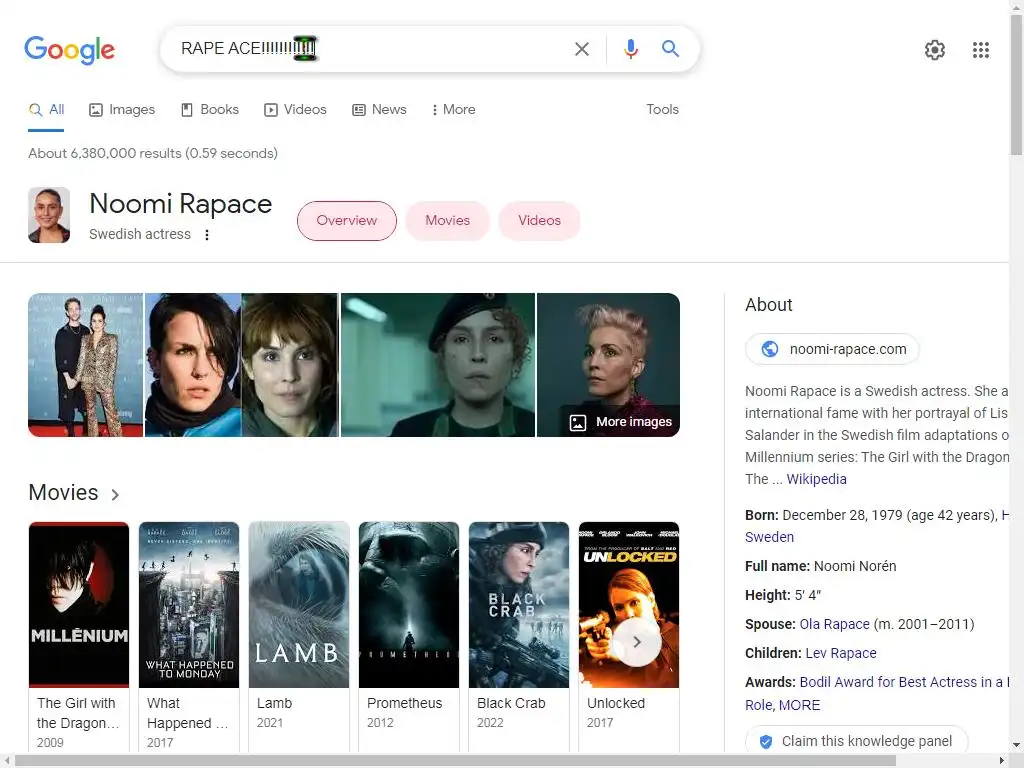Open the Prometheus 2012 movie card
Screen dimensions: 1024x768
pos(409,636)
